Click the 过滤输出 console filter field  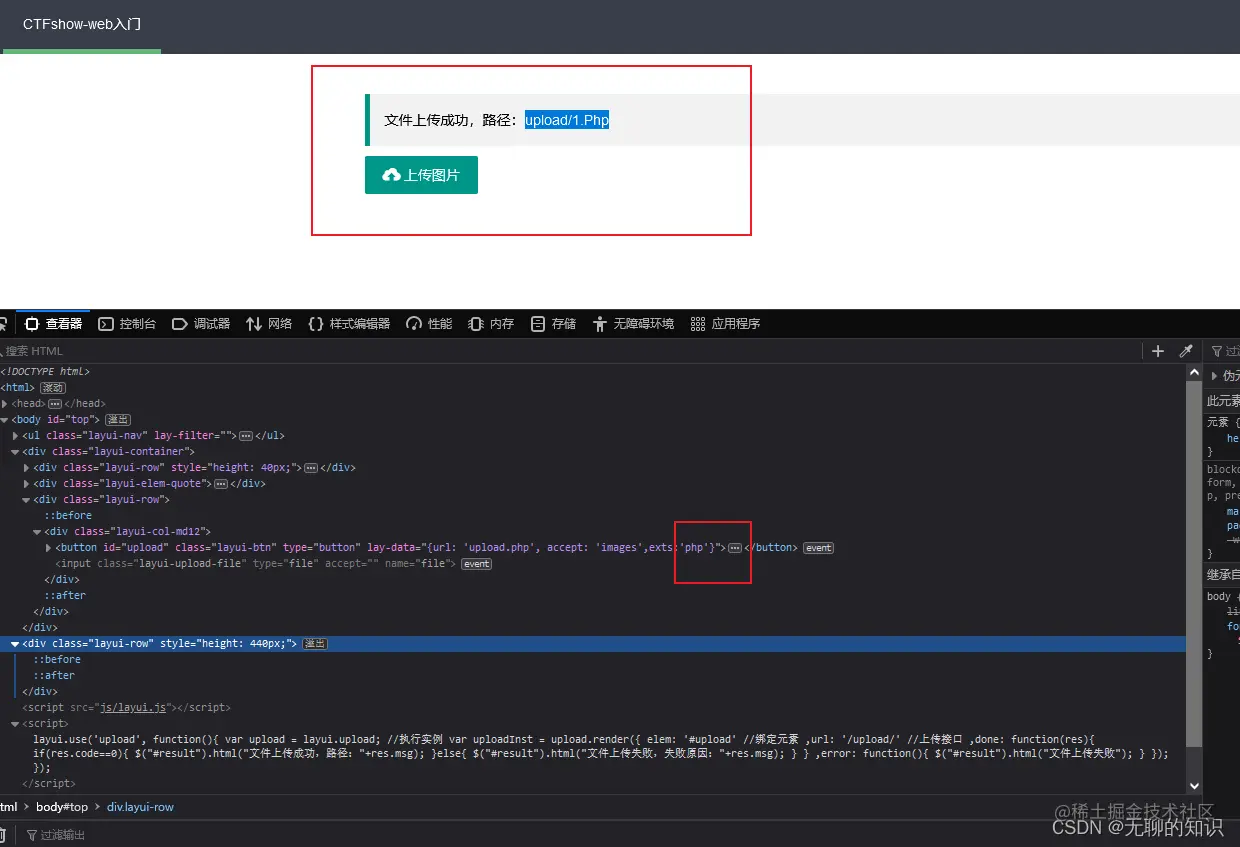pyautogui.click(x=63, y=835)
